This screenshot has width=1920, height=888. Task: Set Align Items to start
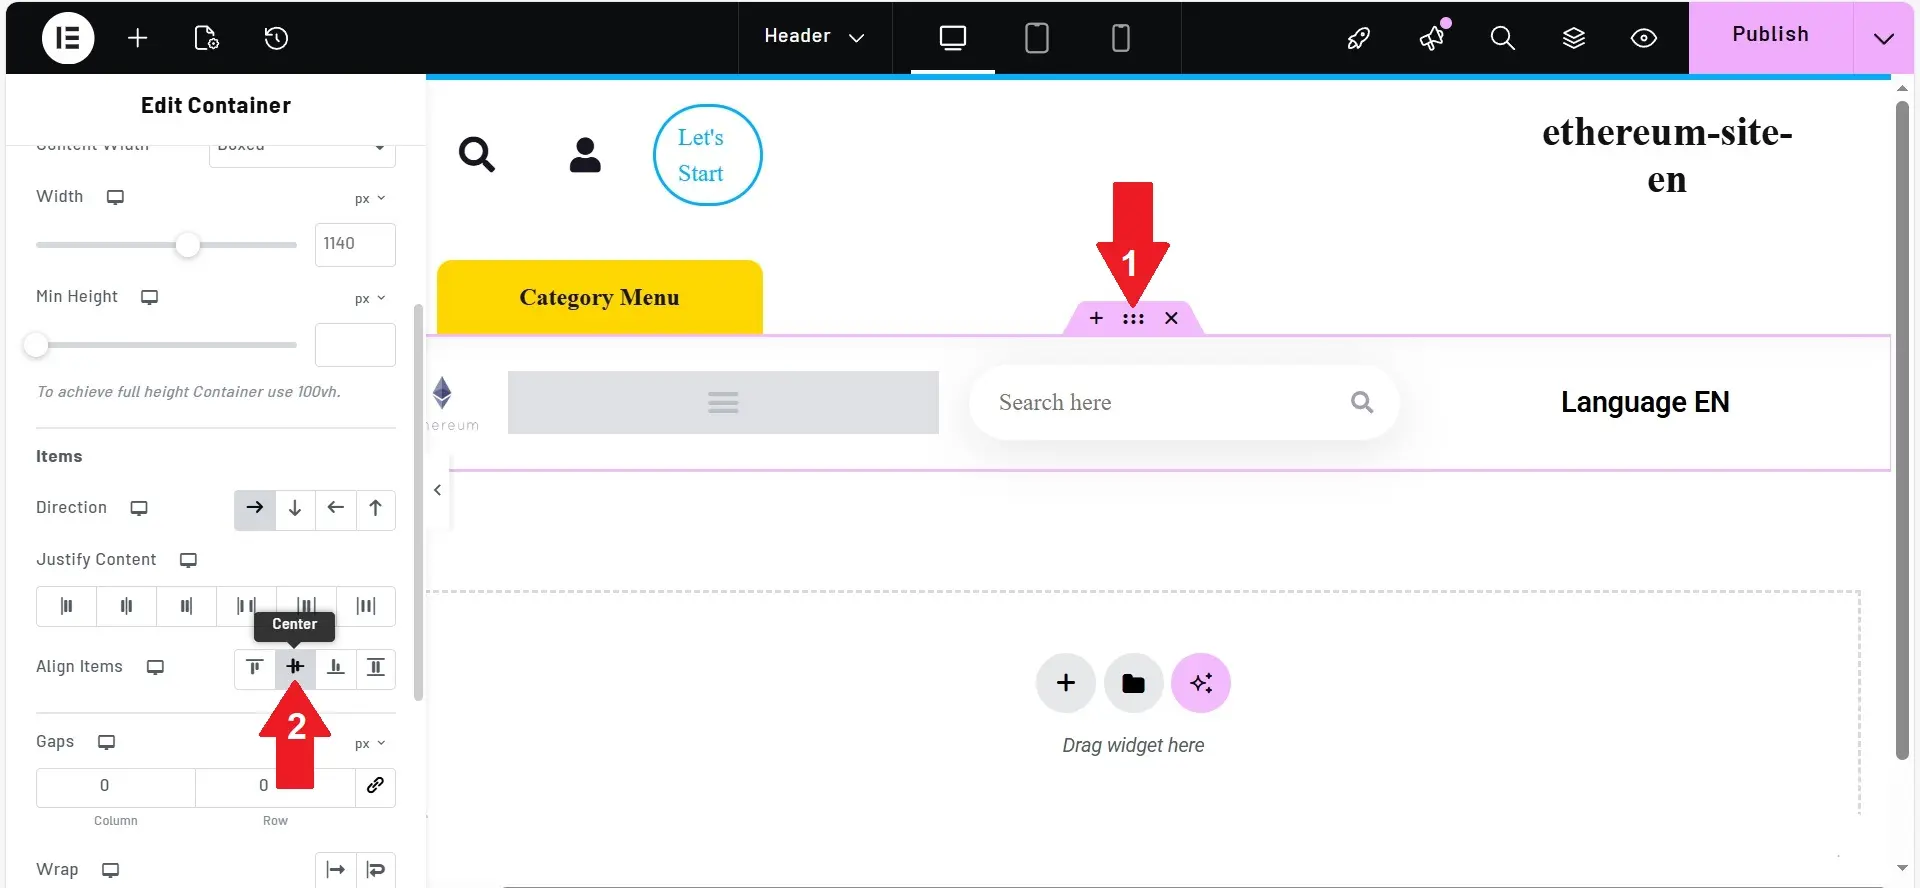point(255,668)
